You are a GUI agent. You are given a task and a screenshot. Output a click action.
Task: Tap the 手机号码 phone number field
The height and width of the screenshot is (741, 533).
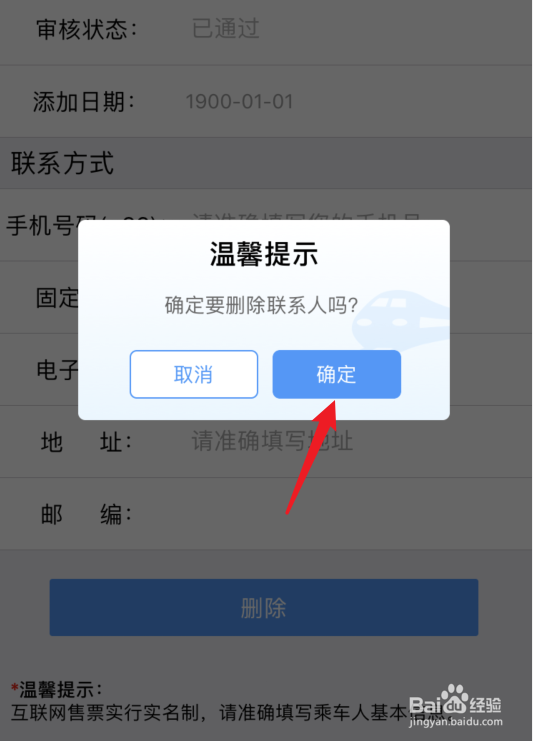266,225
